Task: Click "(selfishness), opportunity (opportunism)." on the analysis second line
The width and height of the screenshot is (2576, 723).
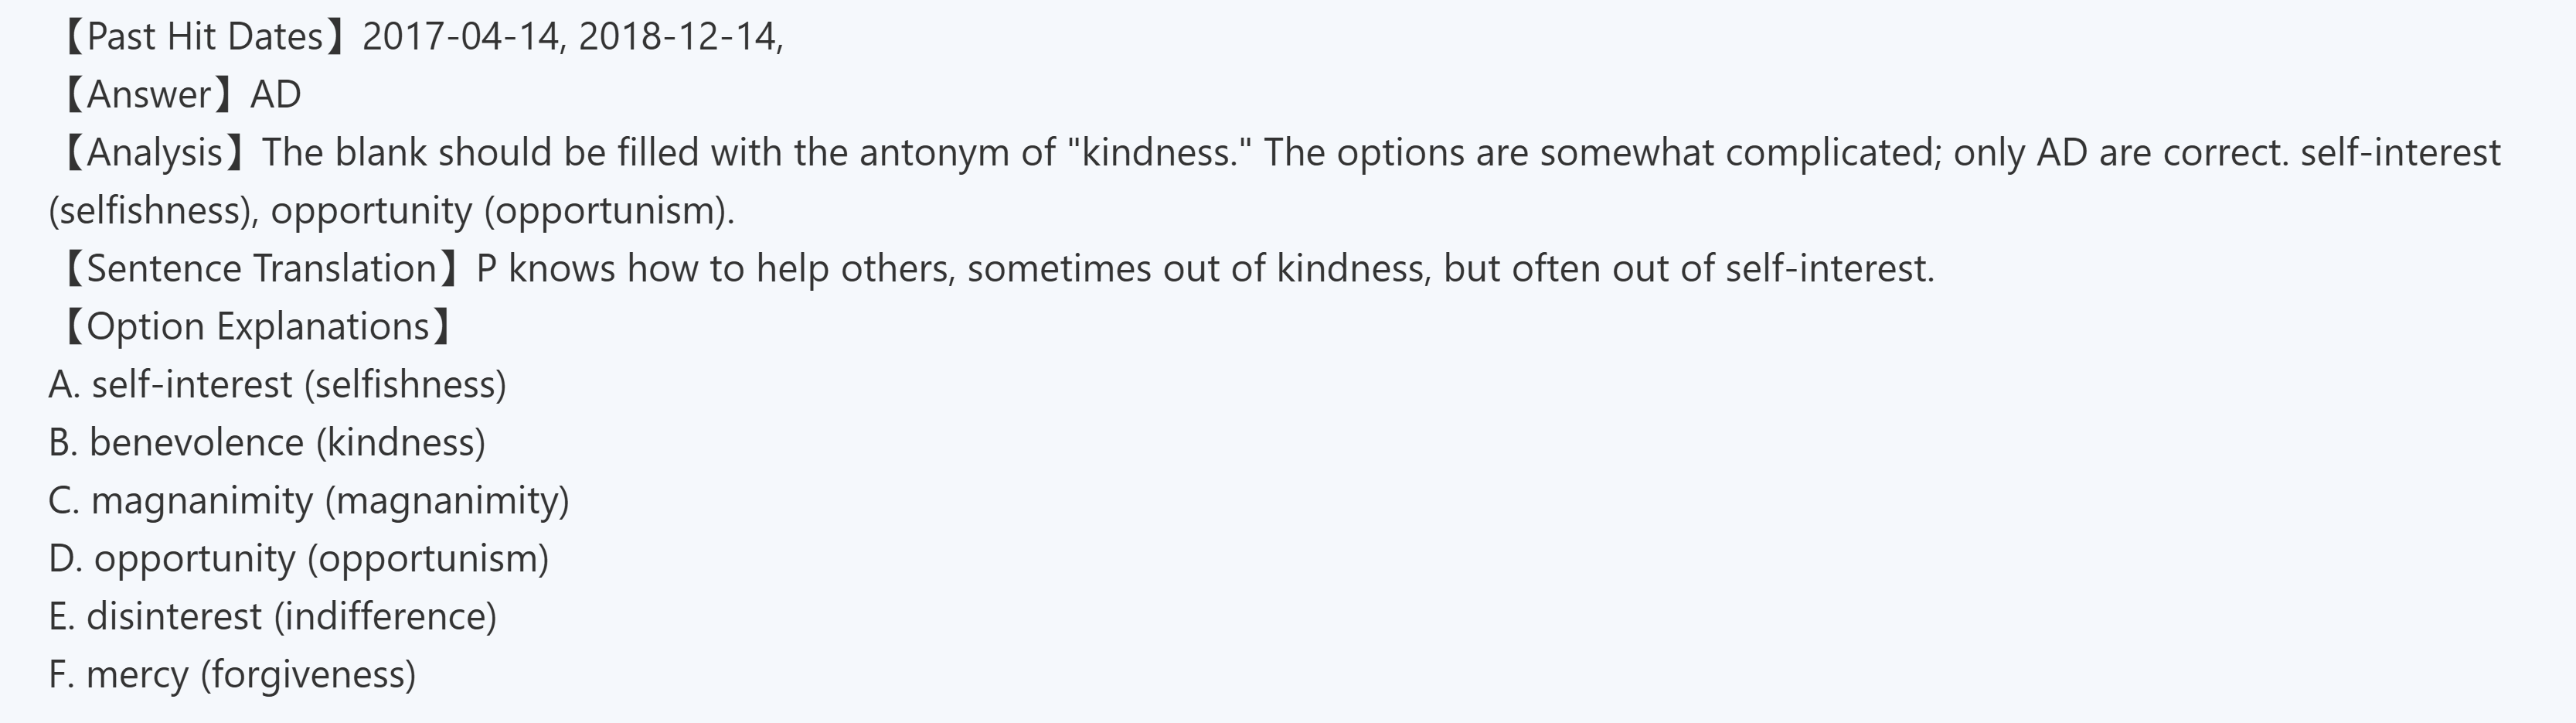Action: pyautogui.click(x=391, y=211)
